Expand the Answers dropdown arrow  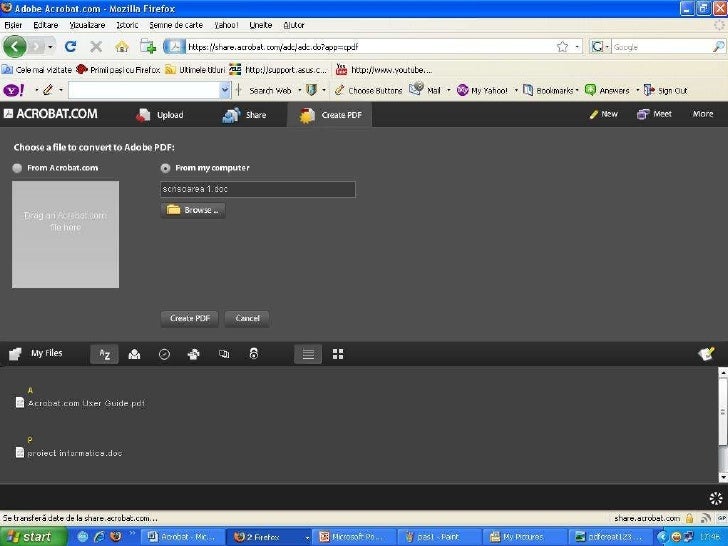pos(637,90)
